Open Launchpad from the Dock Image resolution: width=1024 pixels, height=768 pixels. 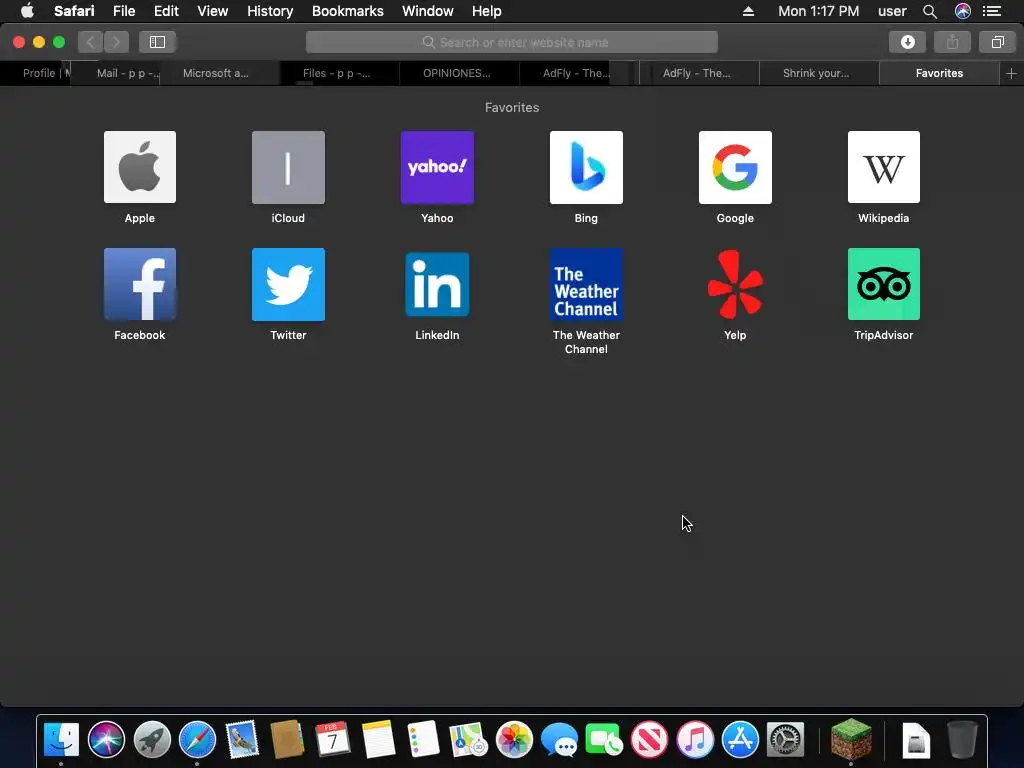(152, 739)
